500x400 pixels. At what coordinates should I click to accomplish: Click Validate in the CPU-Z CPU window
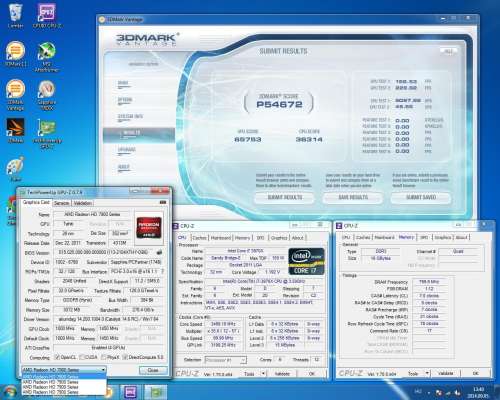coord(282,374)
